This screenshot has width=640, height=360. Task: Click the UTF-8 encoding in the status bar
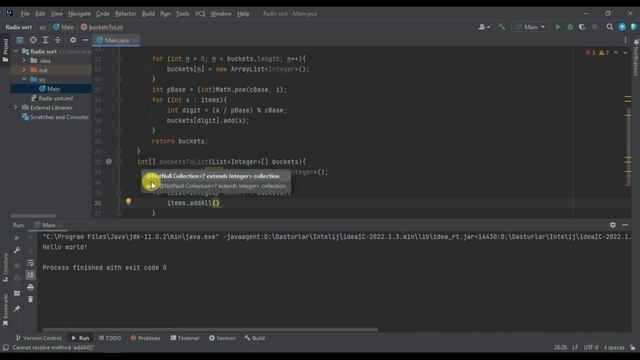coord(591,348)
